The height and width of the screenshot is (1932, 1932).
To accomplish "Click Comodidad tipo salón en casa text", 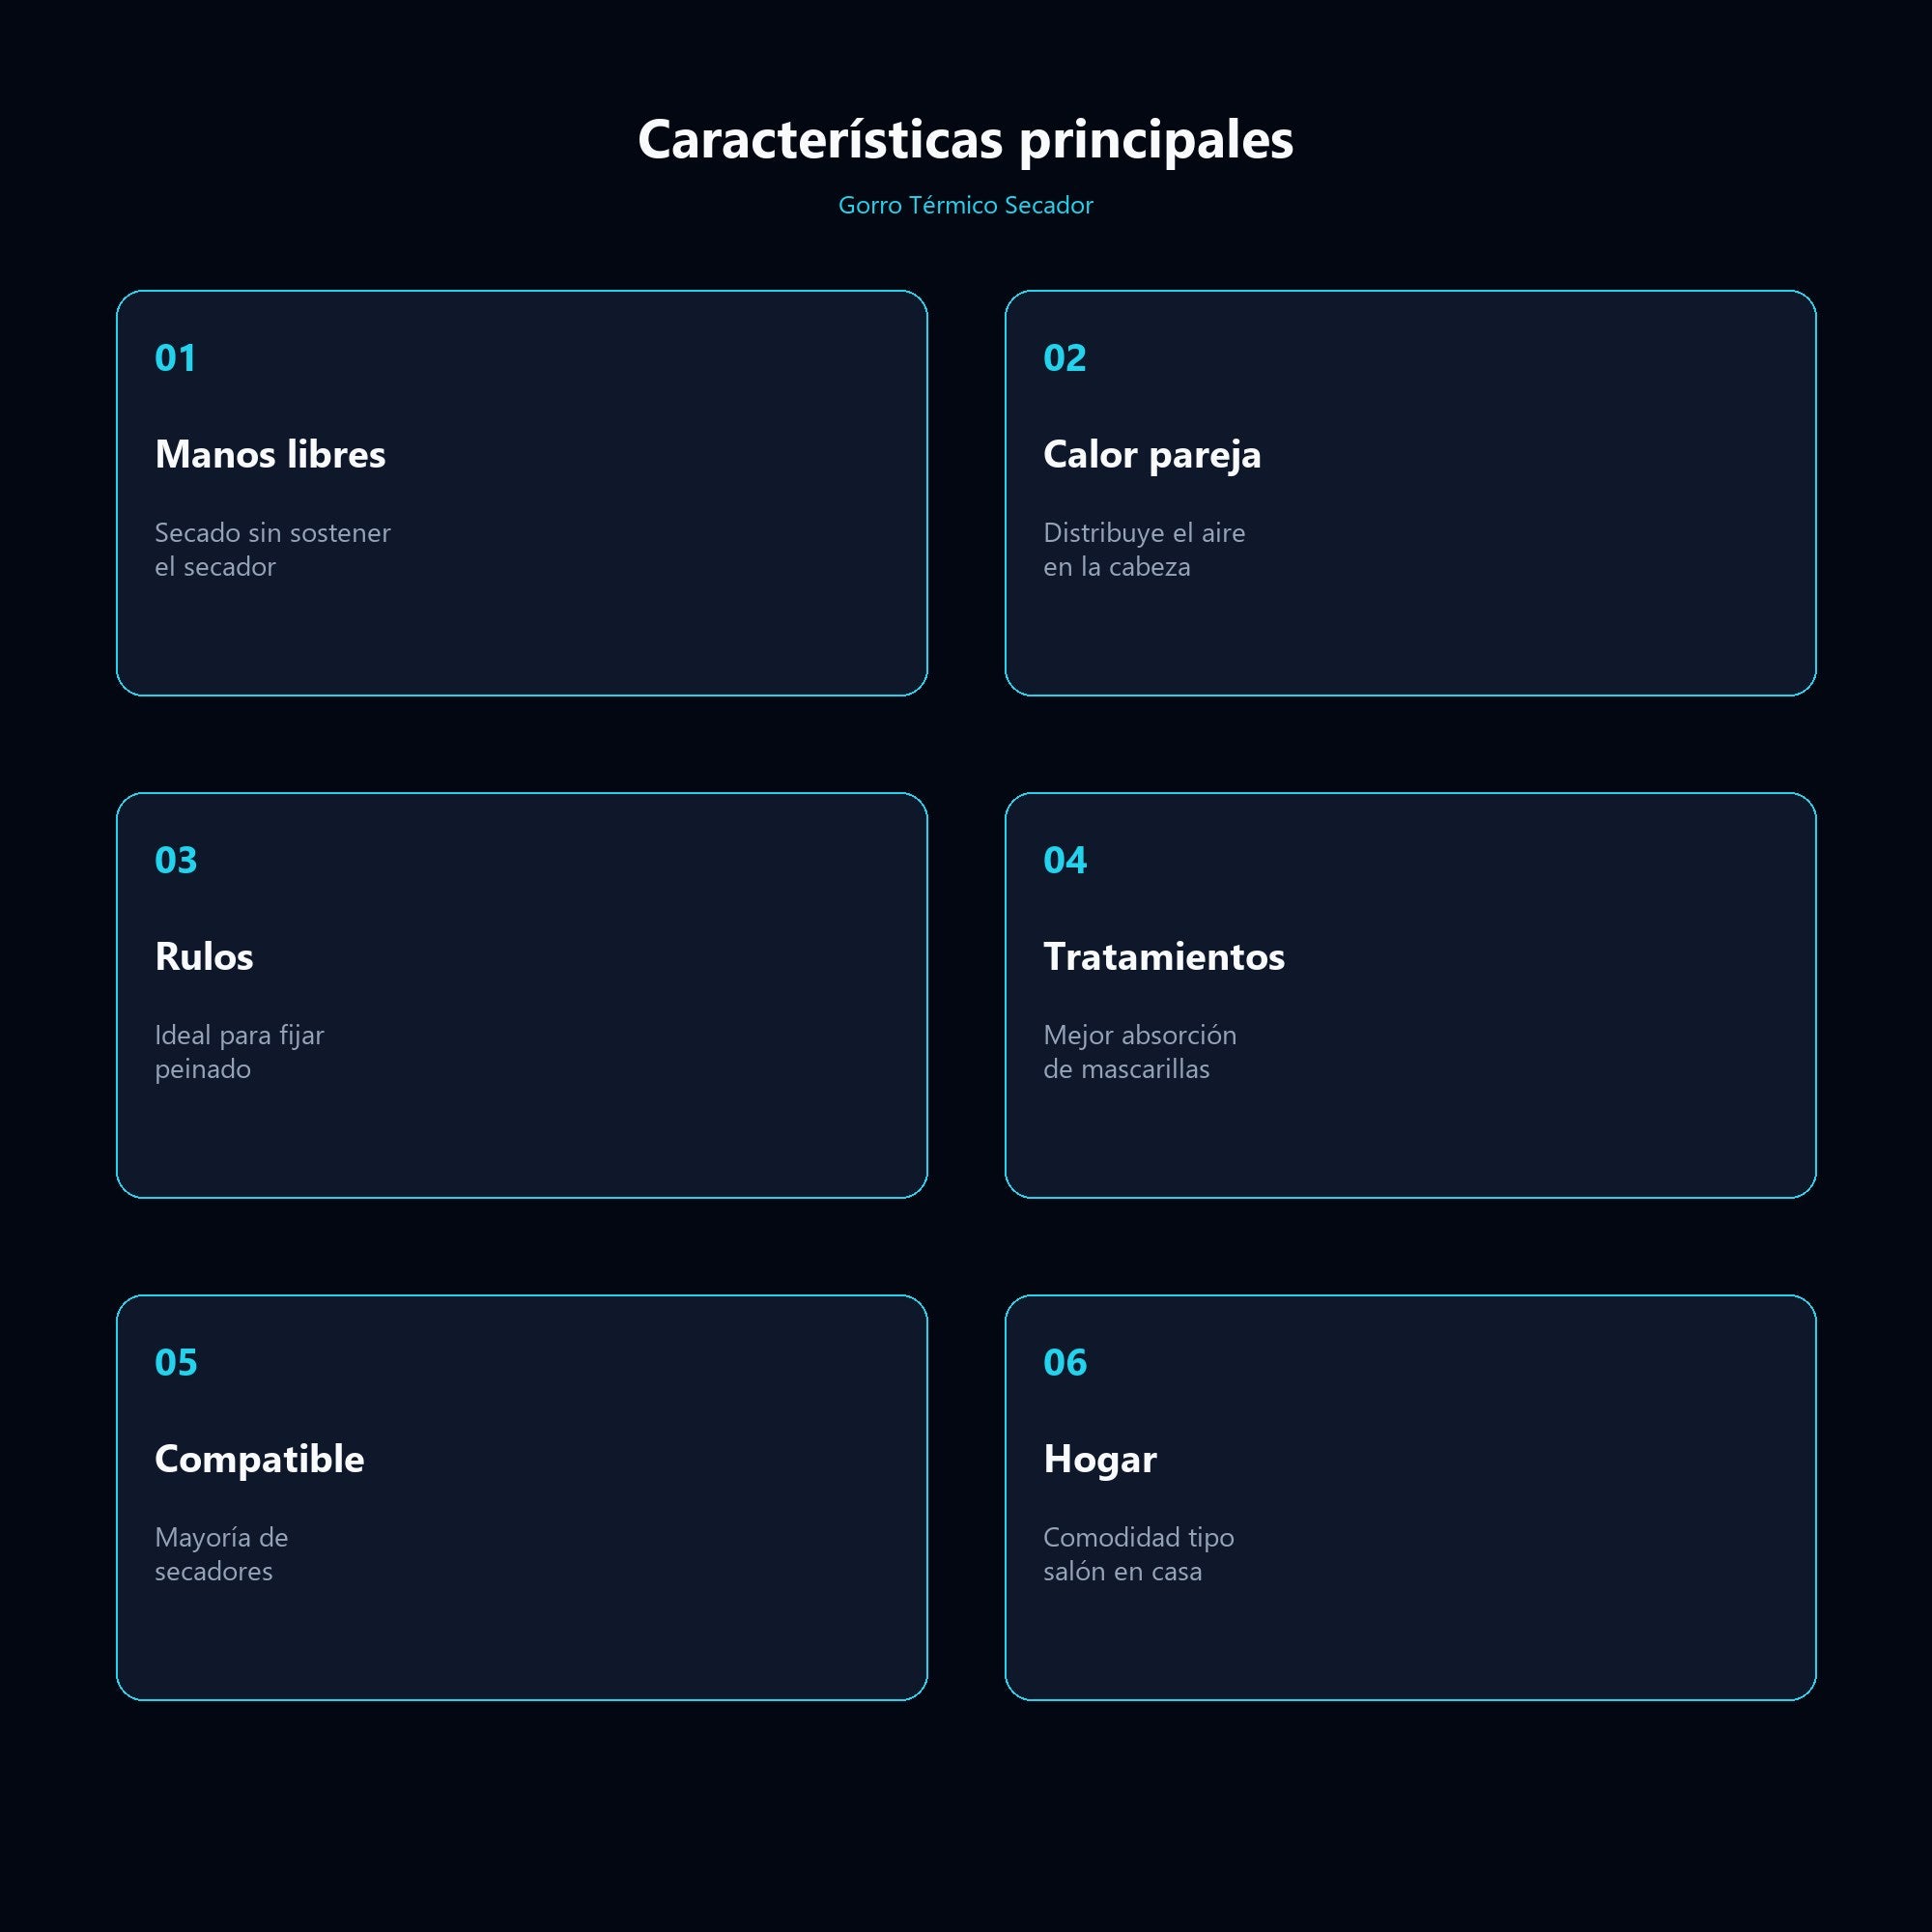I will pyautogui.click(x=1138, y=1553).
